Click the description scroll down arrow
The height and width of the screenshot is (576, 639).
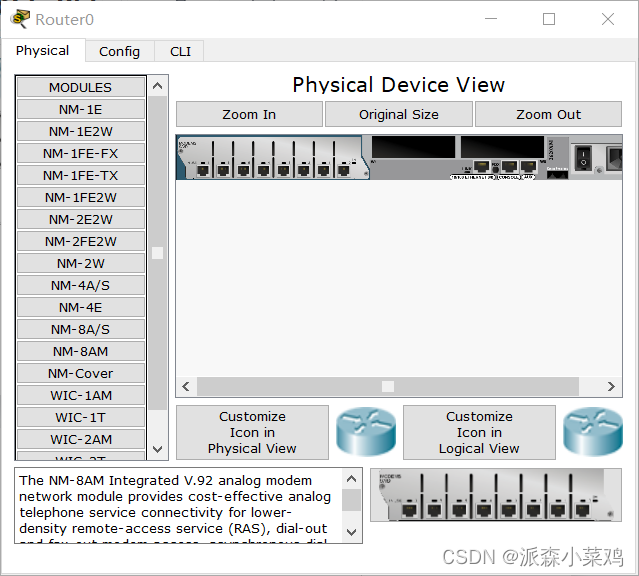click(x=352, y=532)
